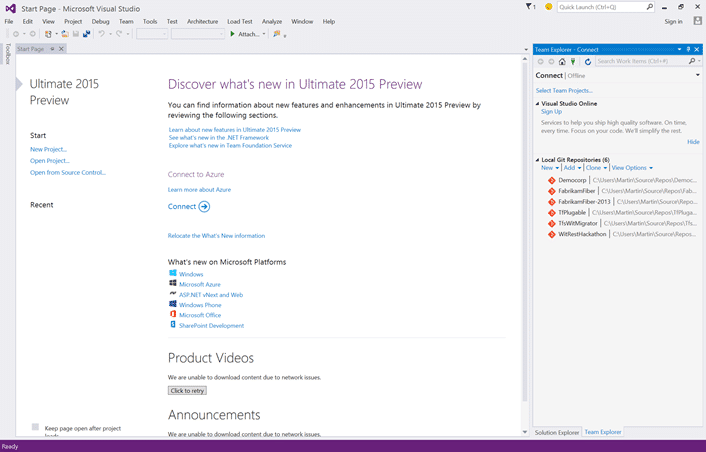Screen dimensions: 706x452
Task: Click the Quick Launch magnifier icon
Action: pyautogui.click(x=650, y=7)
